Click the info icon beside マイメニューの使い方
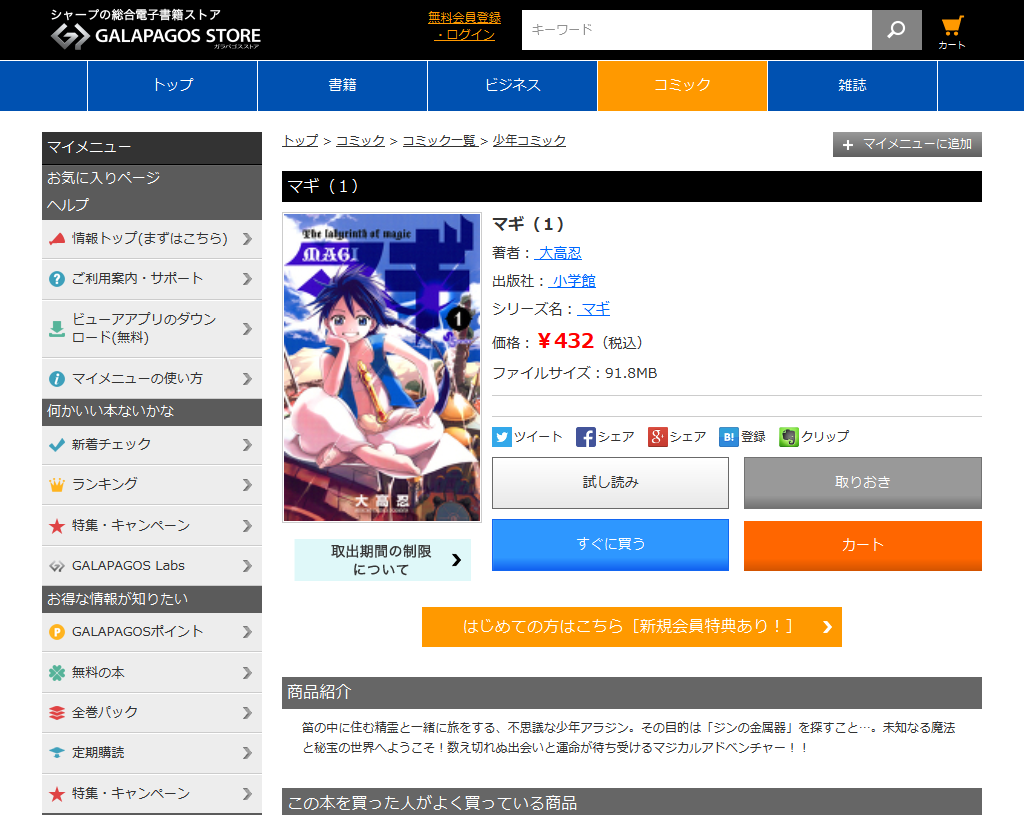The height and width of the screenshot is (815, 1024). (x=57, y=379)
